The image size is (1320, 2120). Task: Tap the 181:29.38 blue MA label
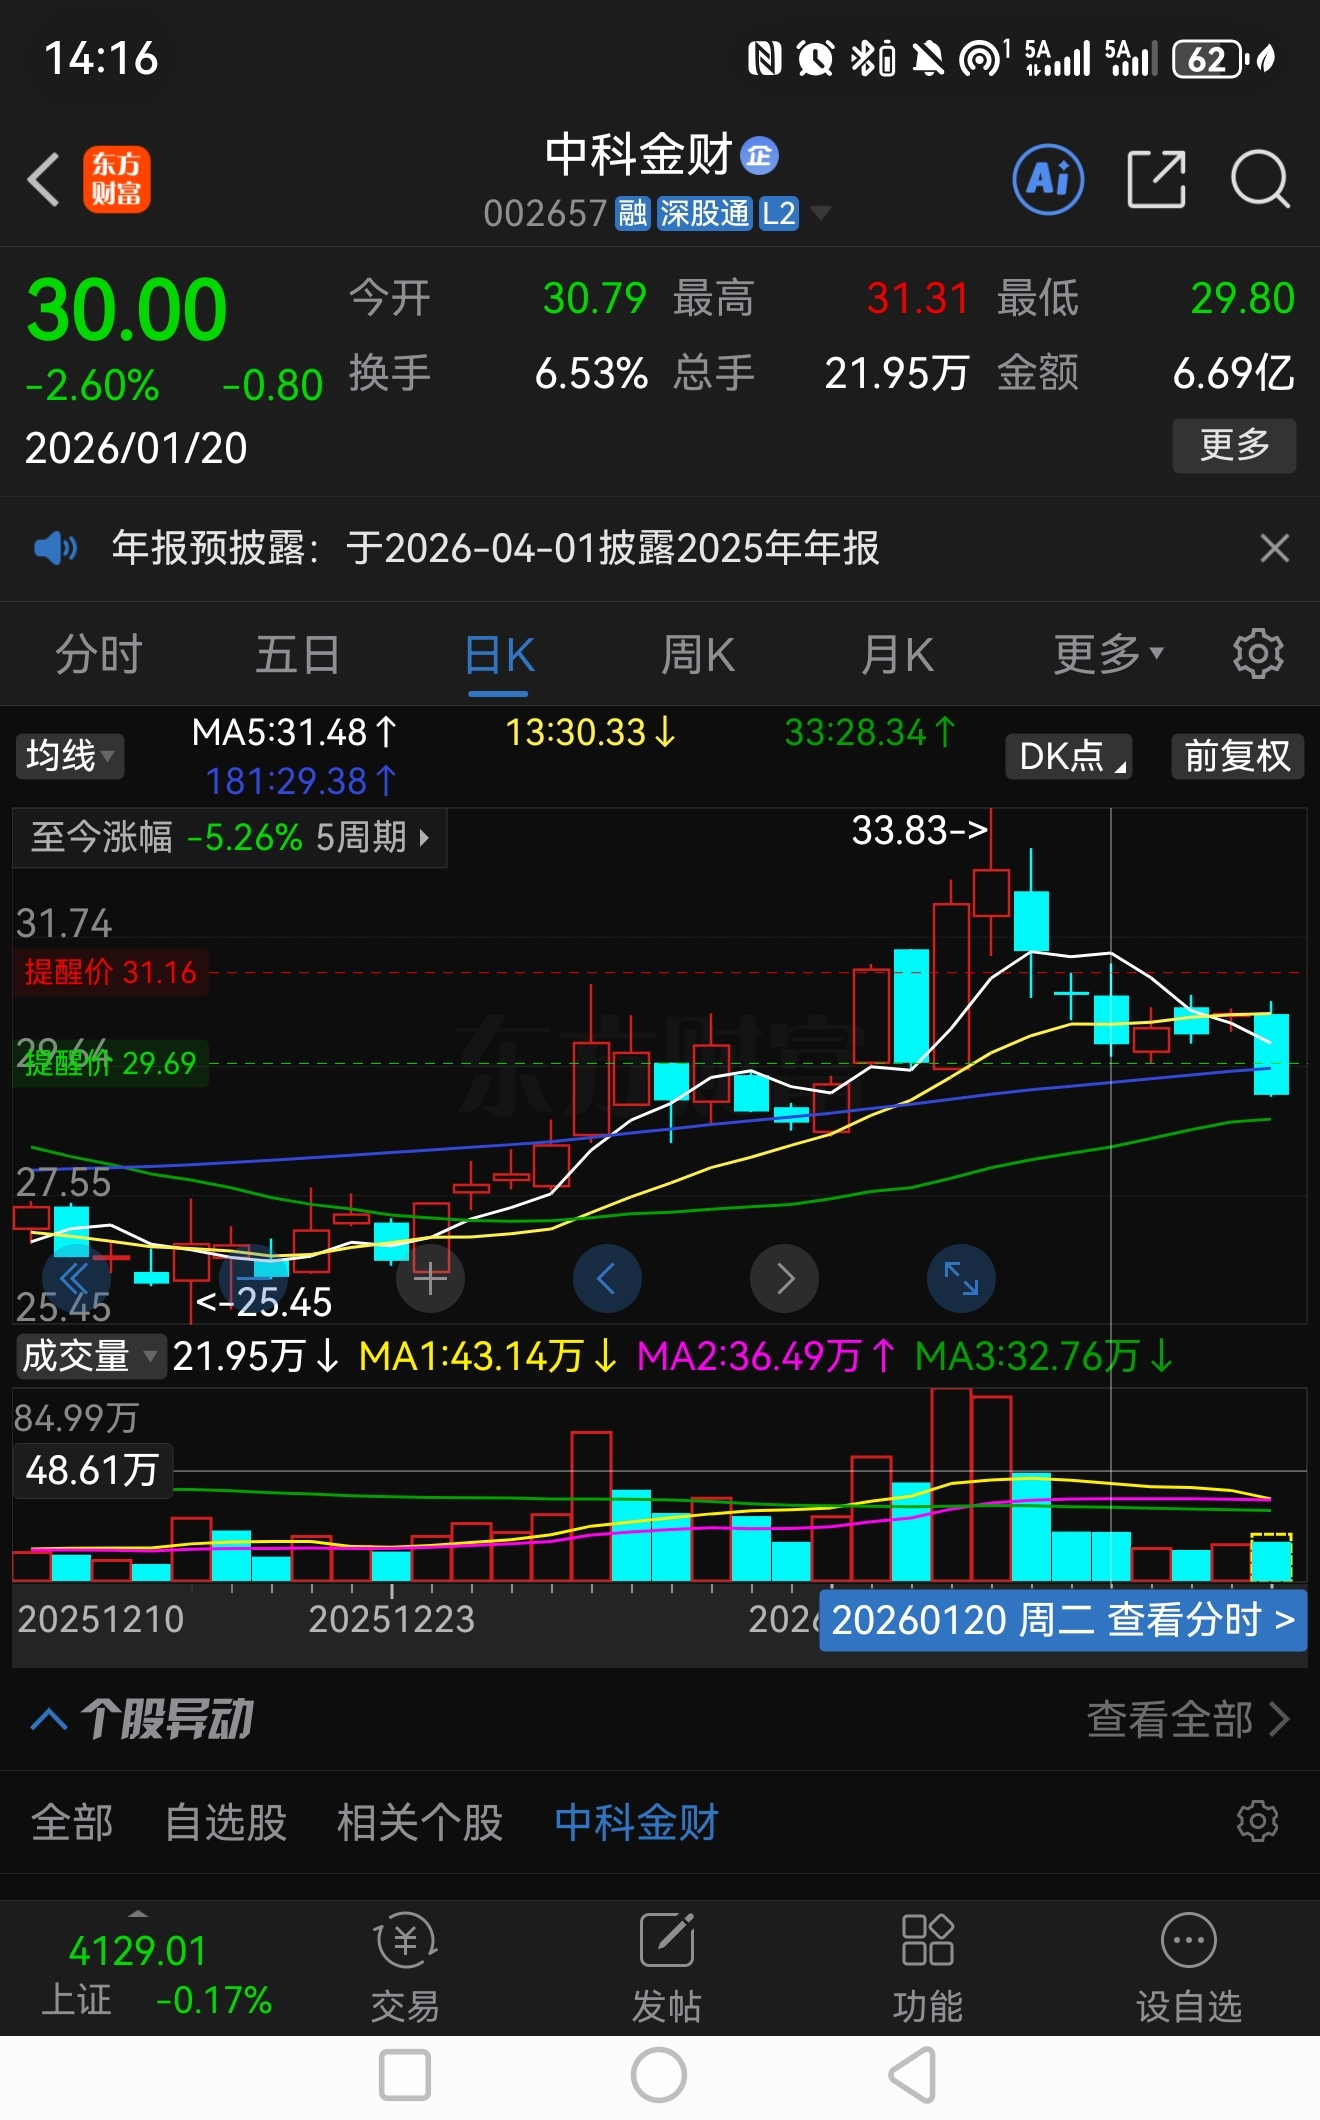pyautogui.click(x=301, y=781)
